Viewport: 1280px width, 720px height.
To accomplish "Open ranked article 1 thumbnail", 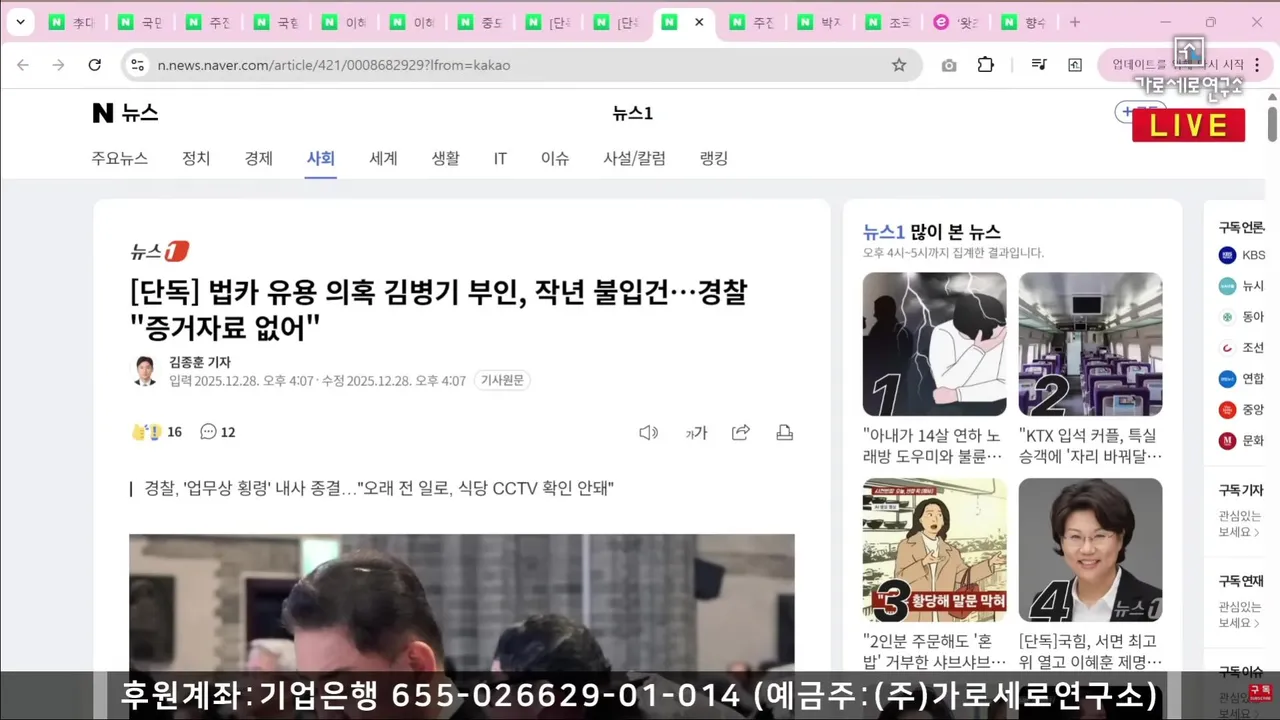I will [x=935, y=344].
